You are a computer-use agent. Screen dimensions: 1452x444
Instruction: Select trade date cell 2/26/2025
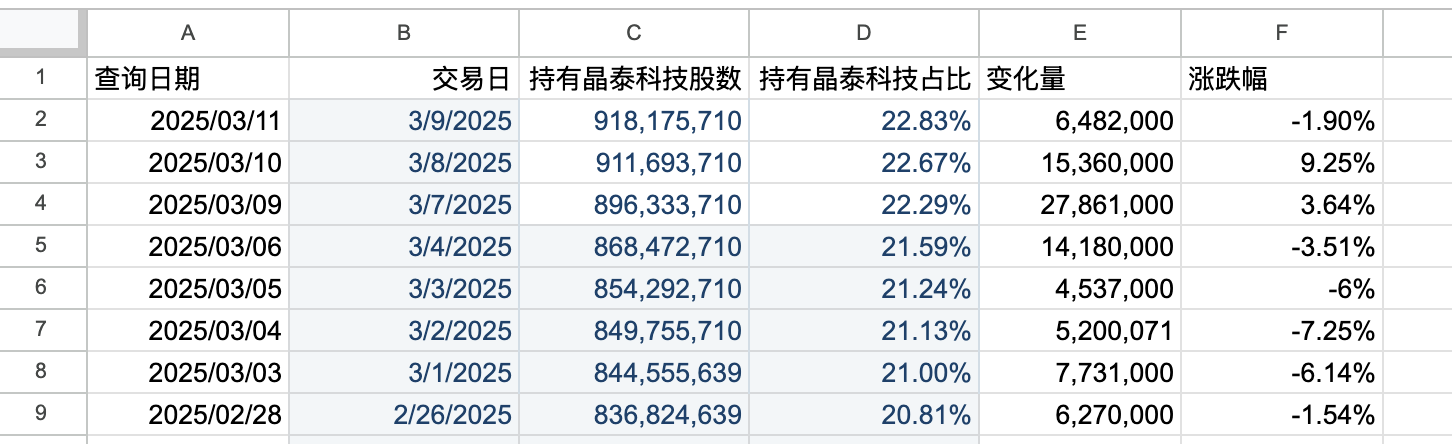click(403, 414)
